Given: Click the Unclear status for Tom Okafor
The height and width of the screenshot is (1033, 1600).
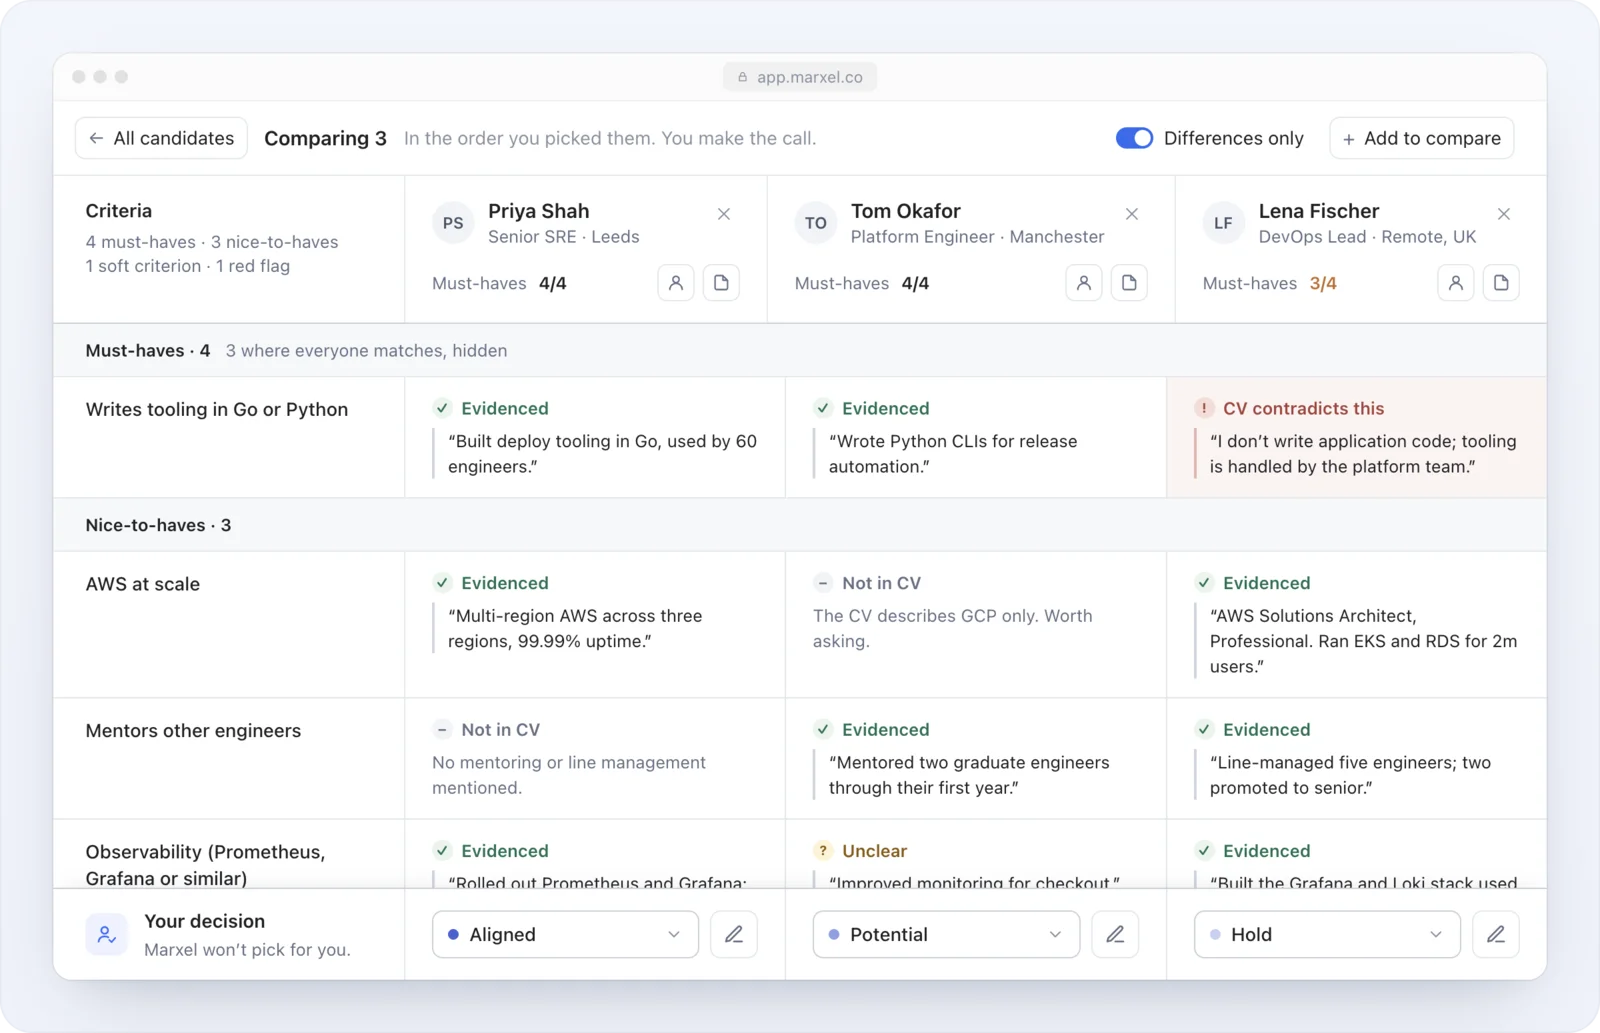Looking at the screenshot, I should (861, 851).
